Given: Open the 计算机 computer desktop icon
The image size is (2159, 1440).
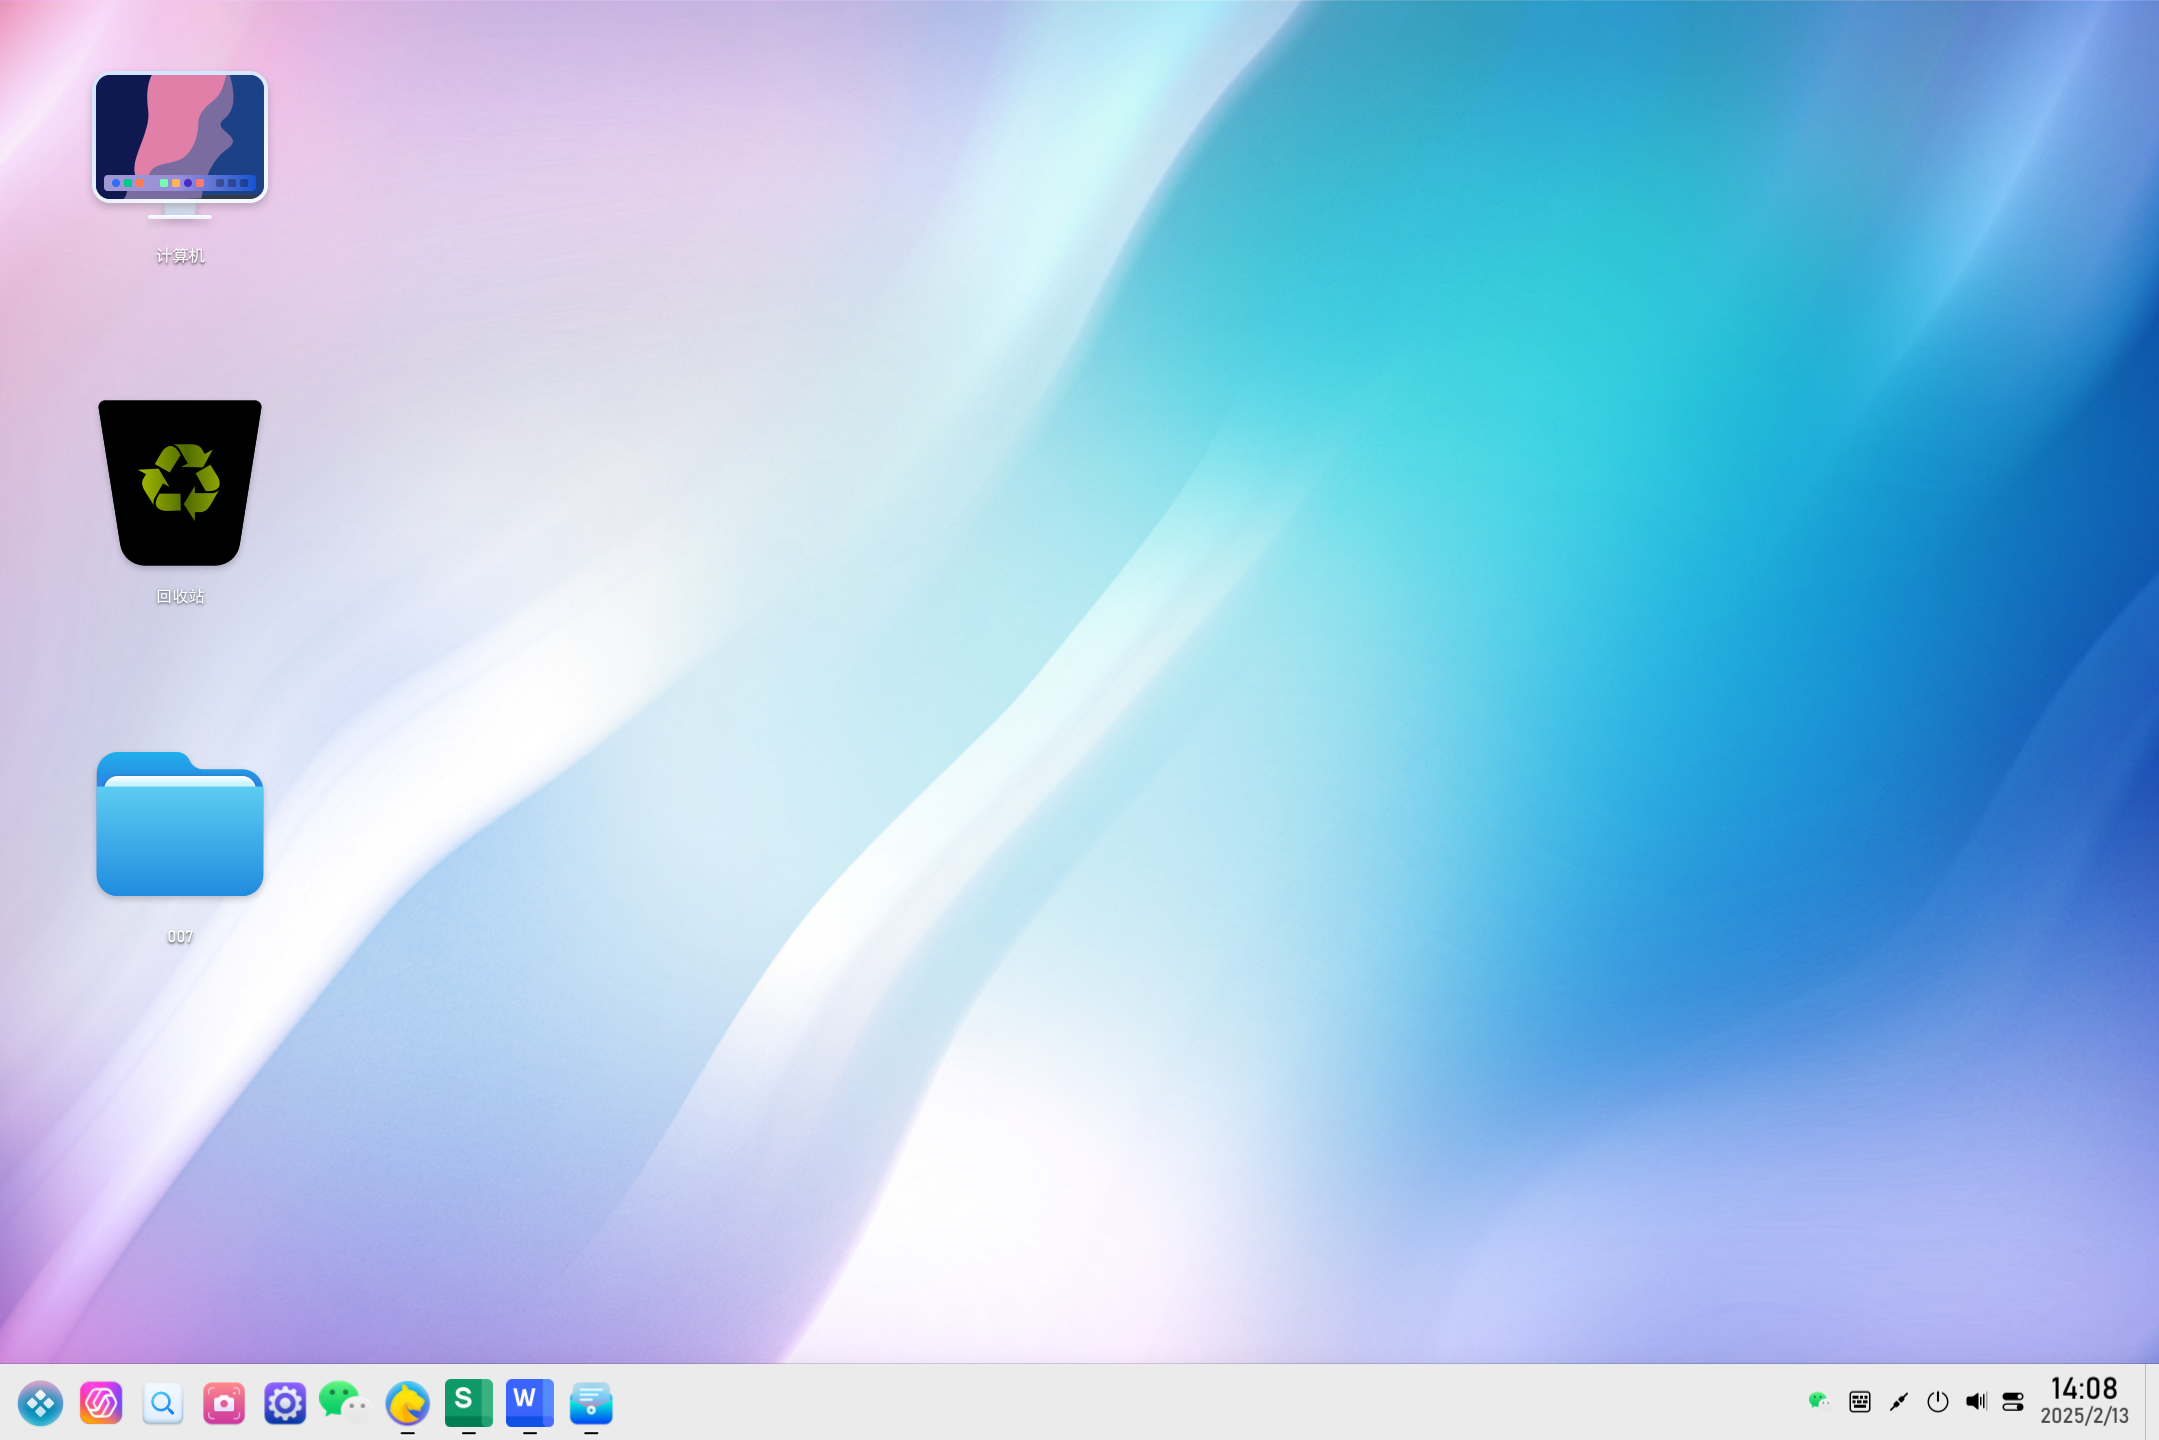Looking at the screenshot, I should click(180, 146).
